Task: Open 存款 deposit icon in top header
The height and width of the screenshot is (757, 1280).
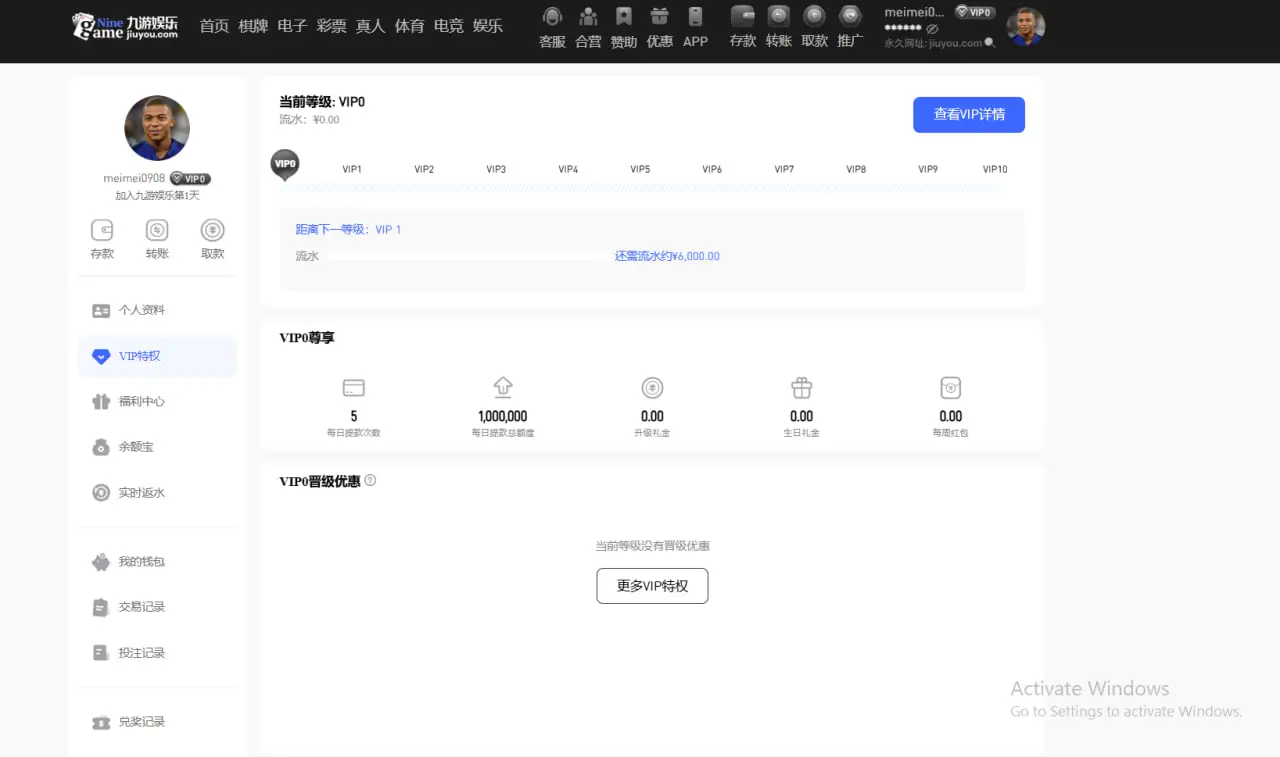Action: coord(742,17)
